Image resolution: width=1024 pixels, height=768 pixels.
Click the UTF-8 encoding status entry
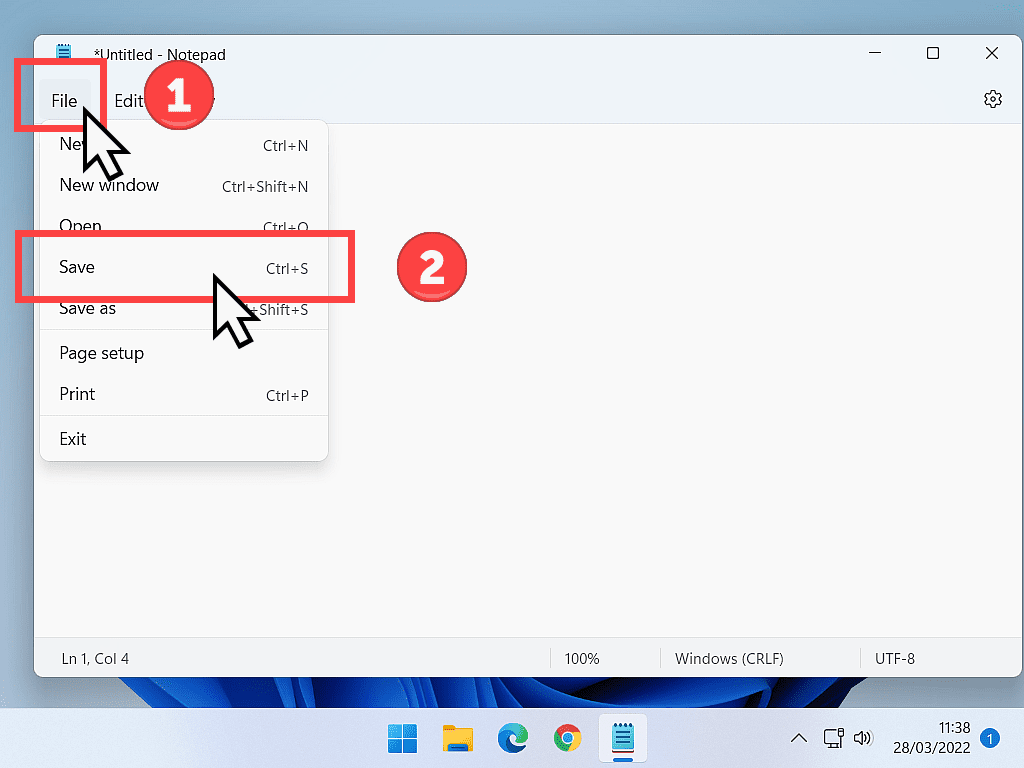click(x=895, y=658)
